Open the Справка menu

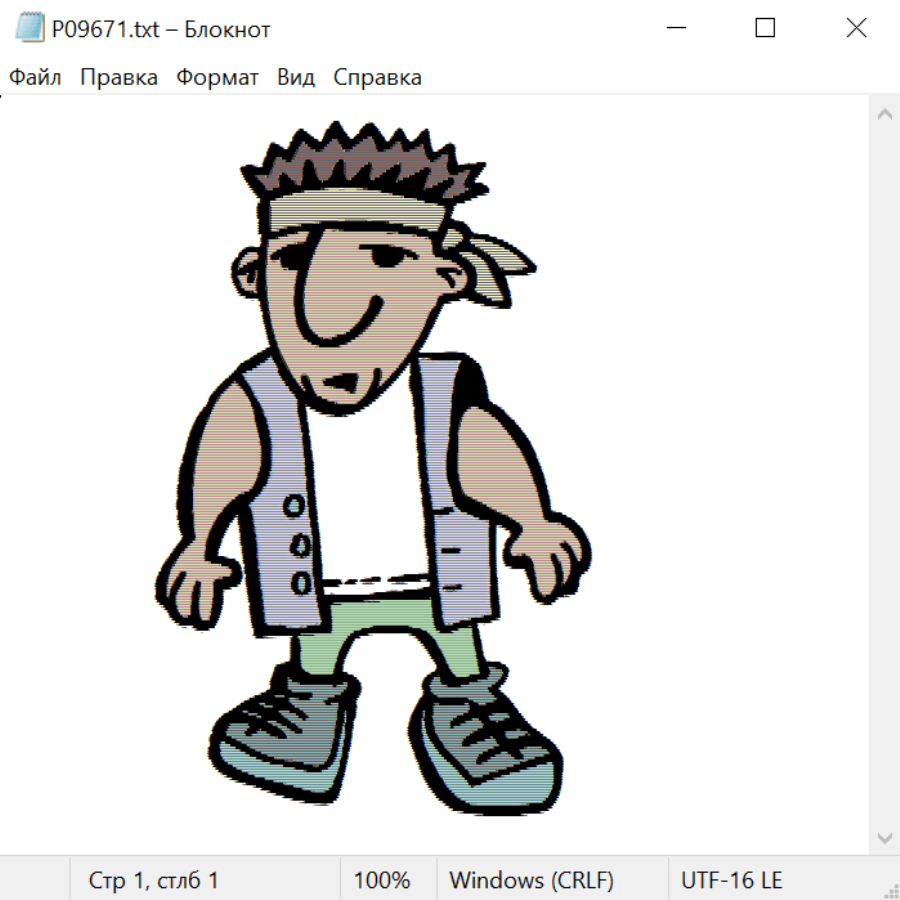(377, 78)
